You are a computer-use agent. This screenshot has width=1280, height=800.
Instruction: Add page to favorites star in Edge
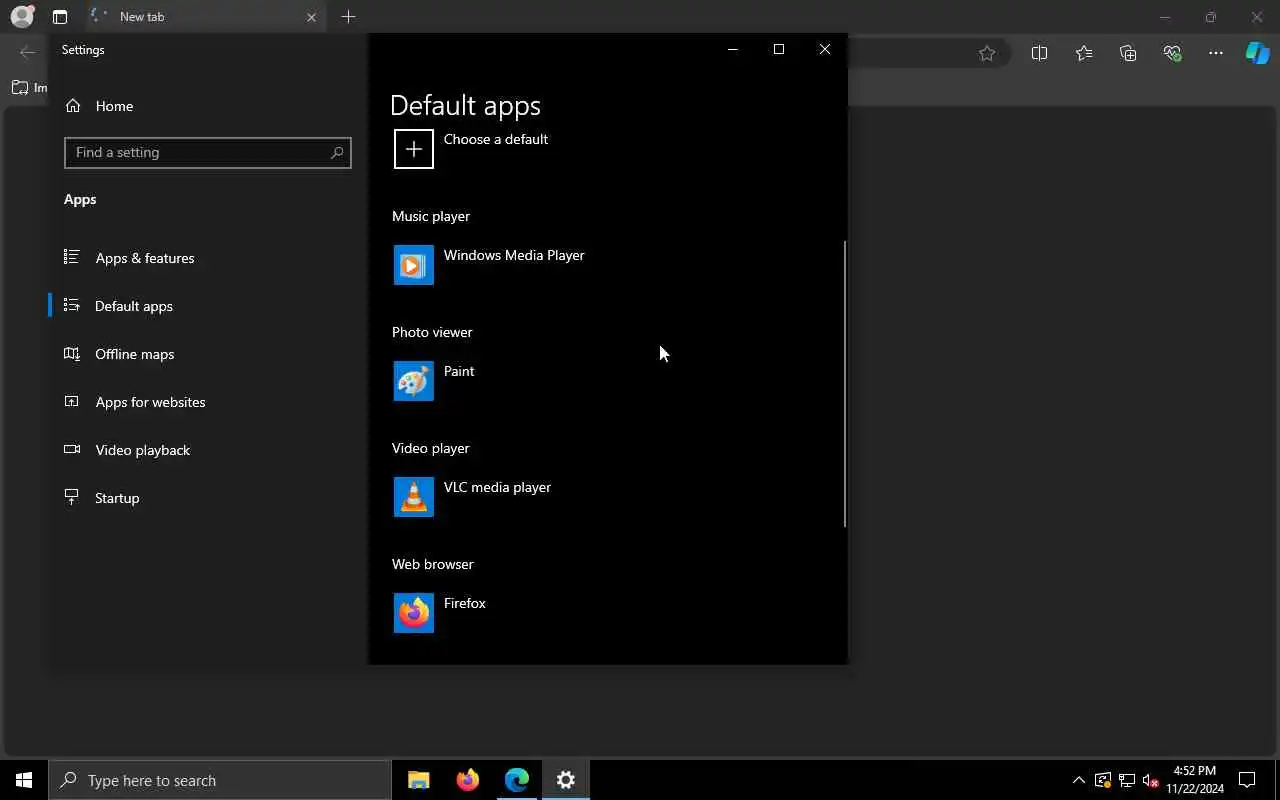987,53
